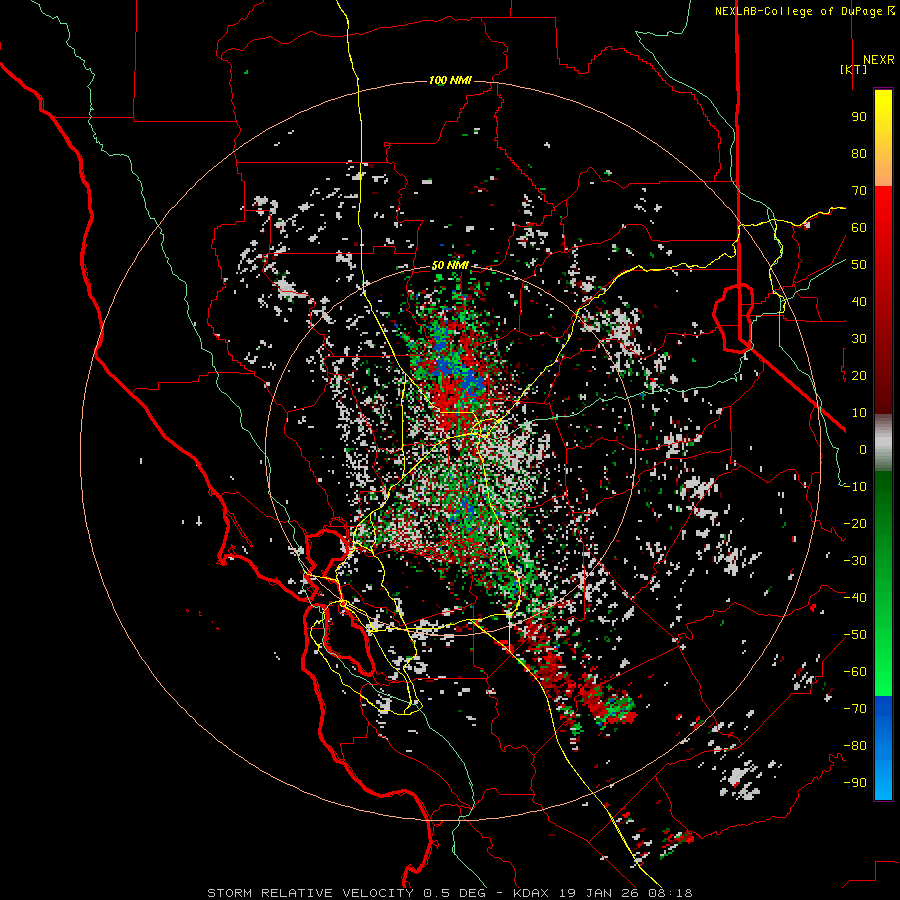
Task: Click the -70 value on the velocity scale
Action: [855, 709]
